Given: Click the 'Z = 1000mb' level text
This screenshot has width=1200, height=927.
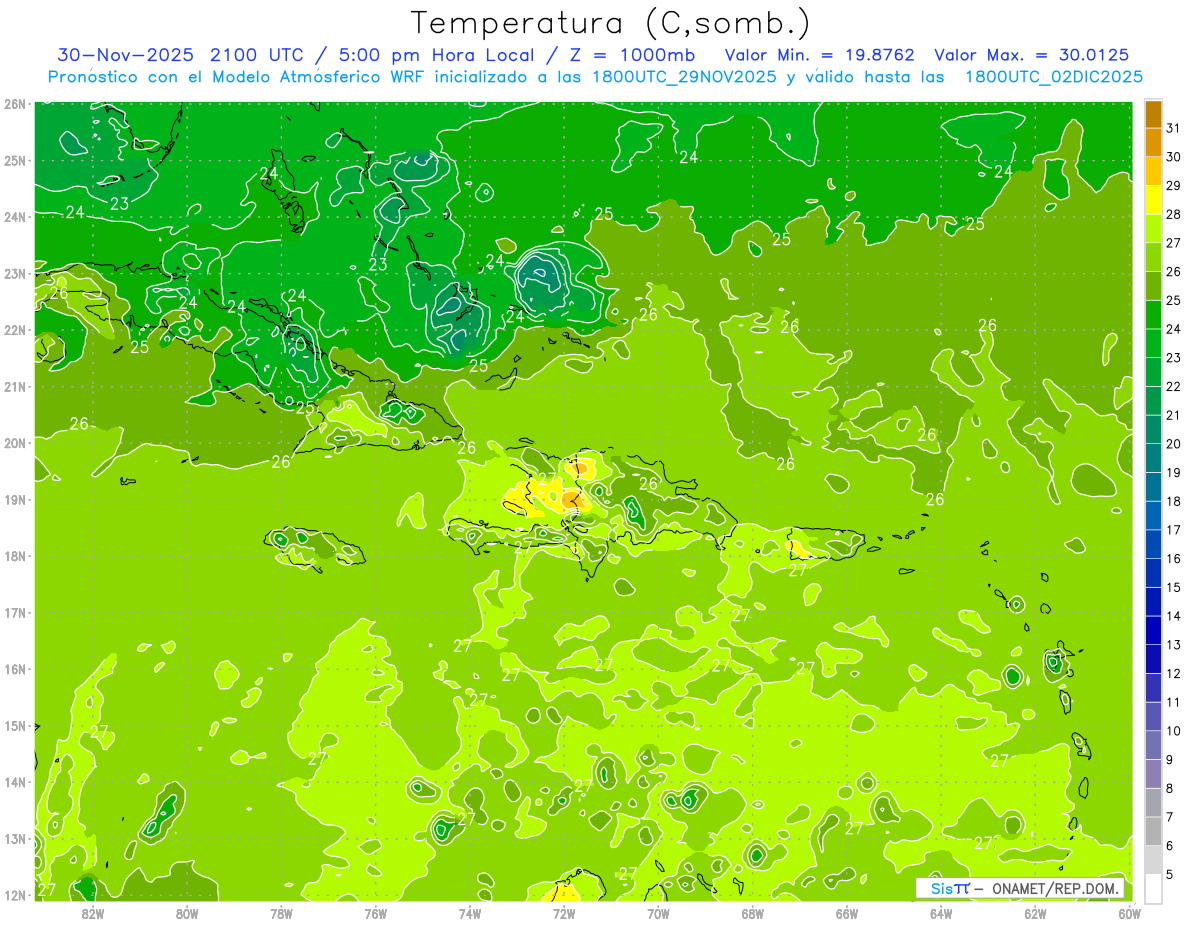Looking at the screenshot, I should click(630, 54).
